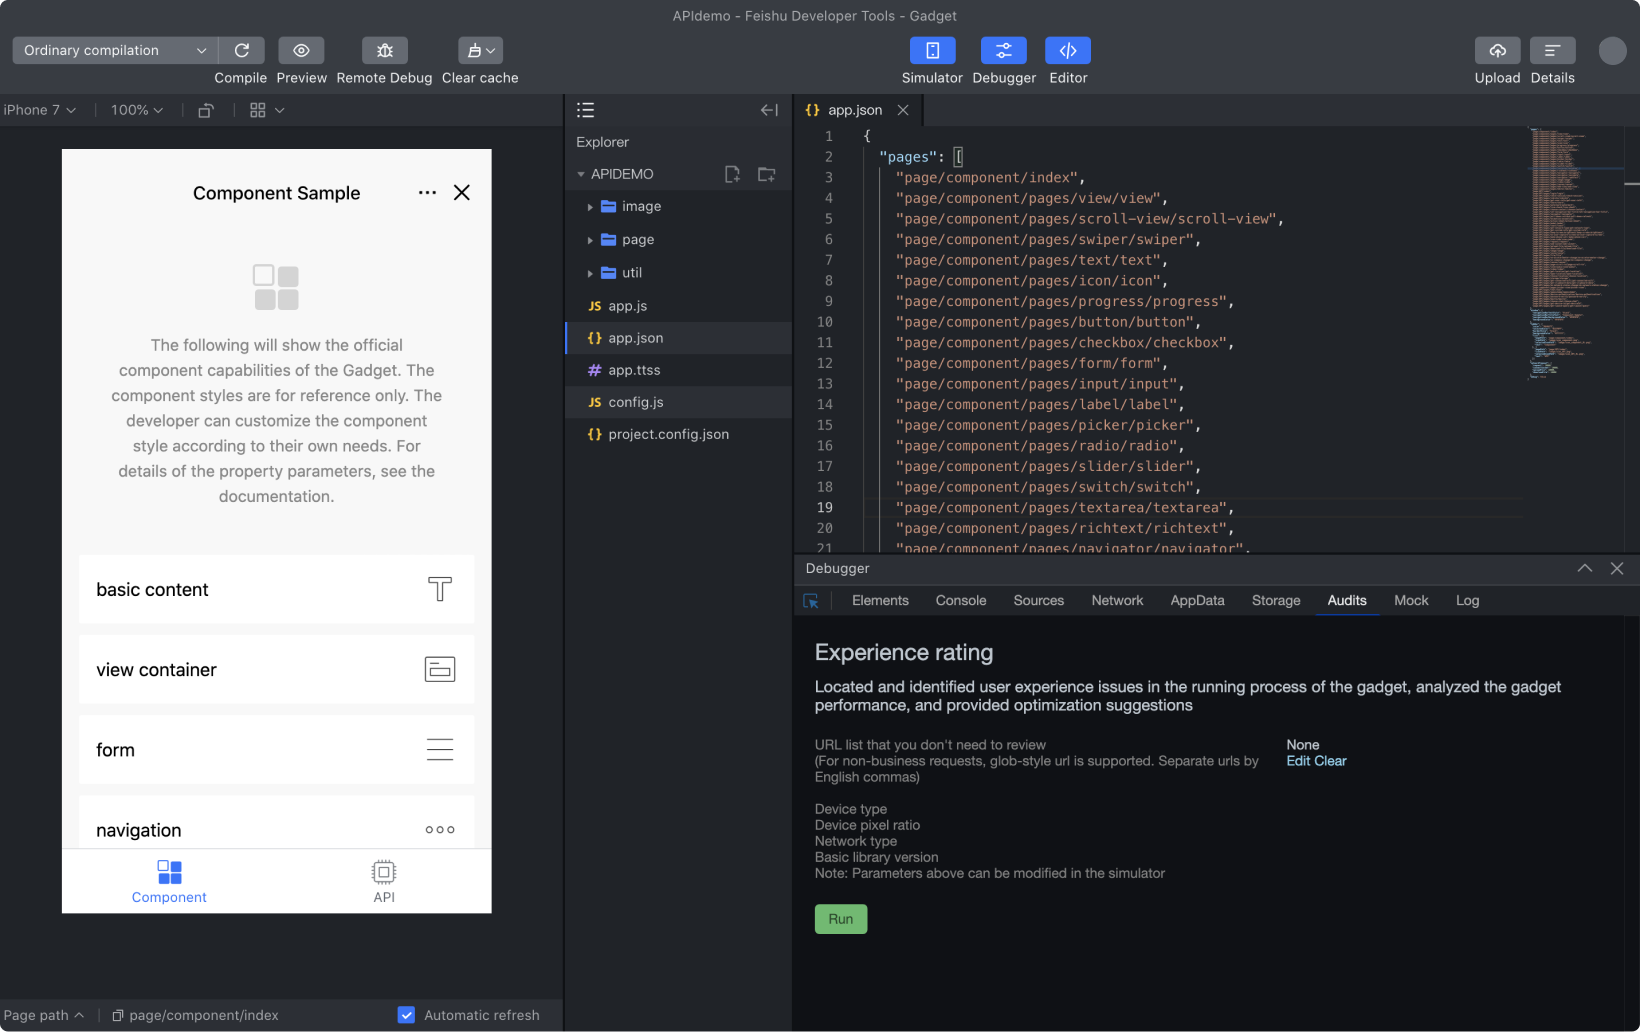Click the Upload cloud icon
Image resolution: width=1640 pixels, height=1032 pixels.
[1497, 50]
